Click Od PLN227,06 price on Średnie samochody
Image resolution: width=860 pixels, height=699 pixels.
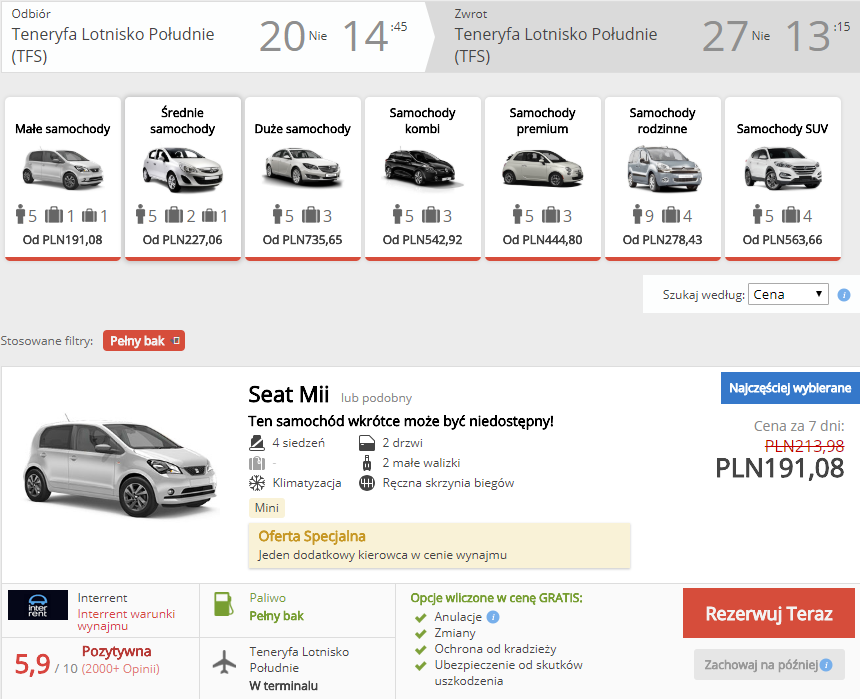pyautogui.click(x=183, y=240)
